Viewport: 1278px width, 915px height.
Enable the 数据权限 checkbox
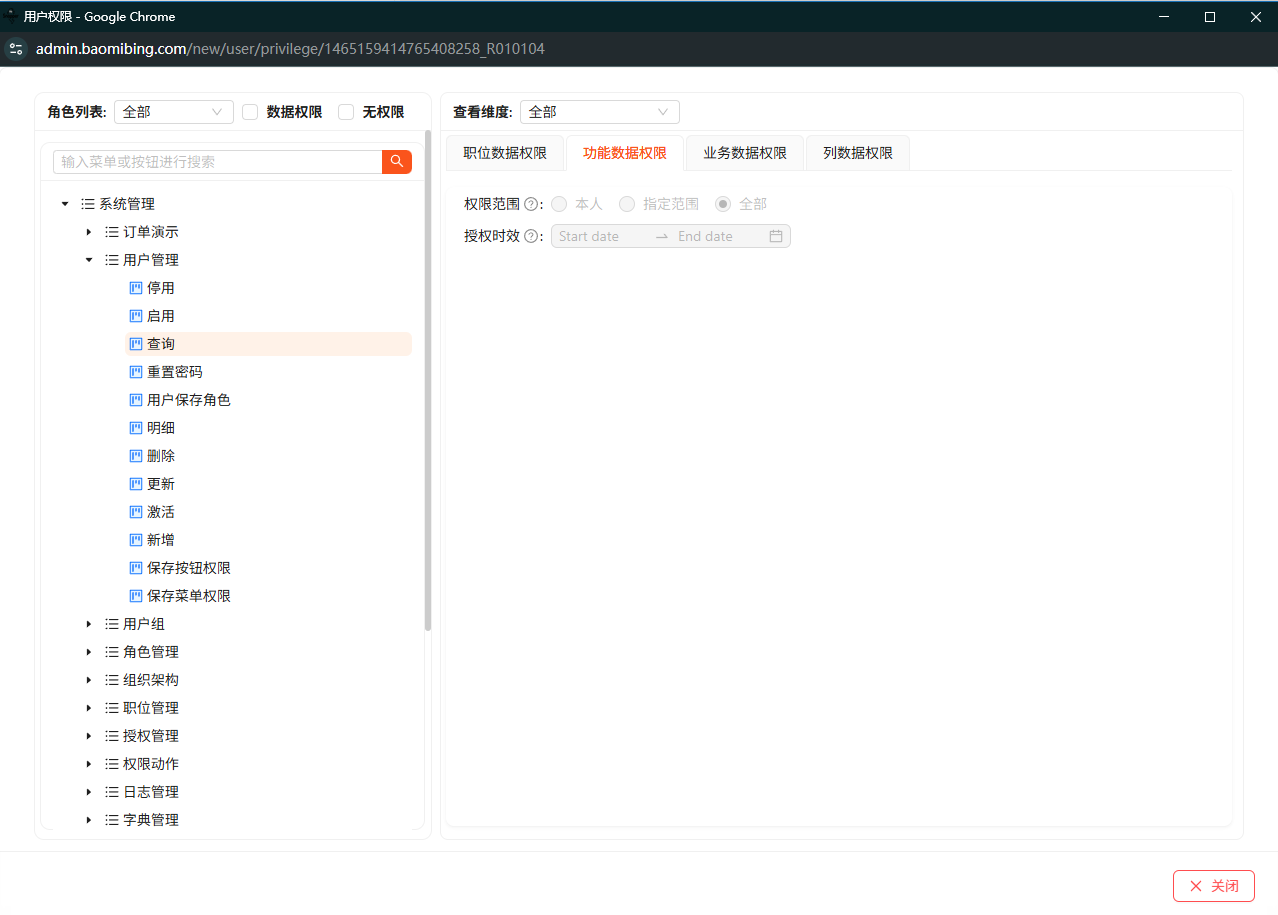251,112
